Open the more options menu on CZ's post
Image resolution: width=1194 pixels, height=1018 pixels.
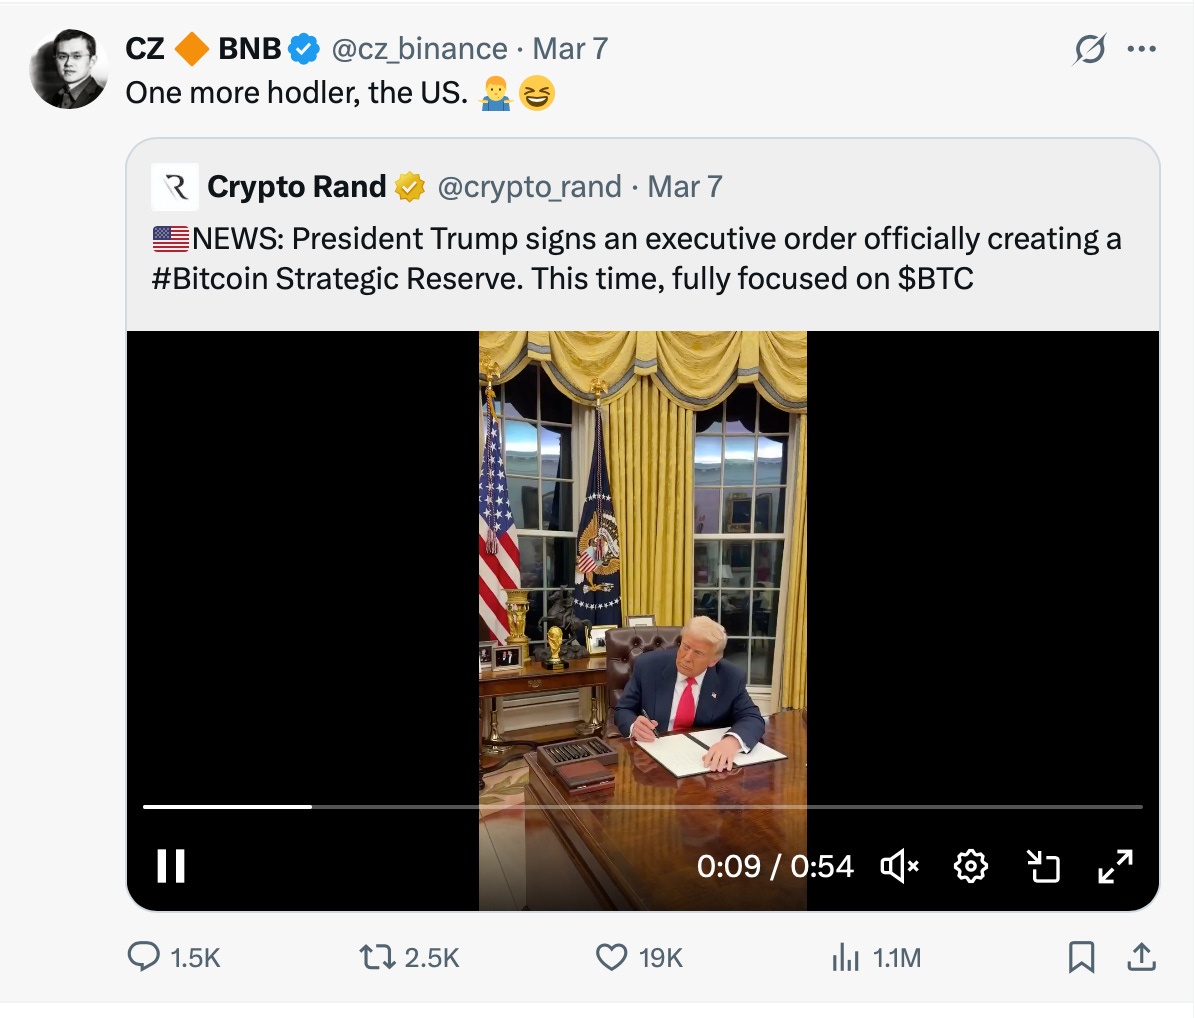[1141, 48]
